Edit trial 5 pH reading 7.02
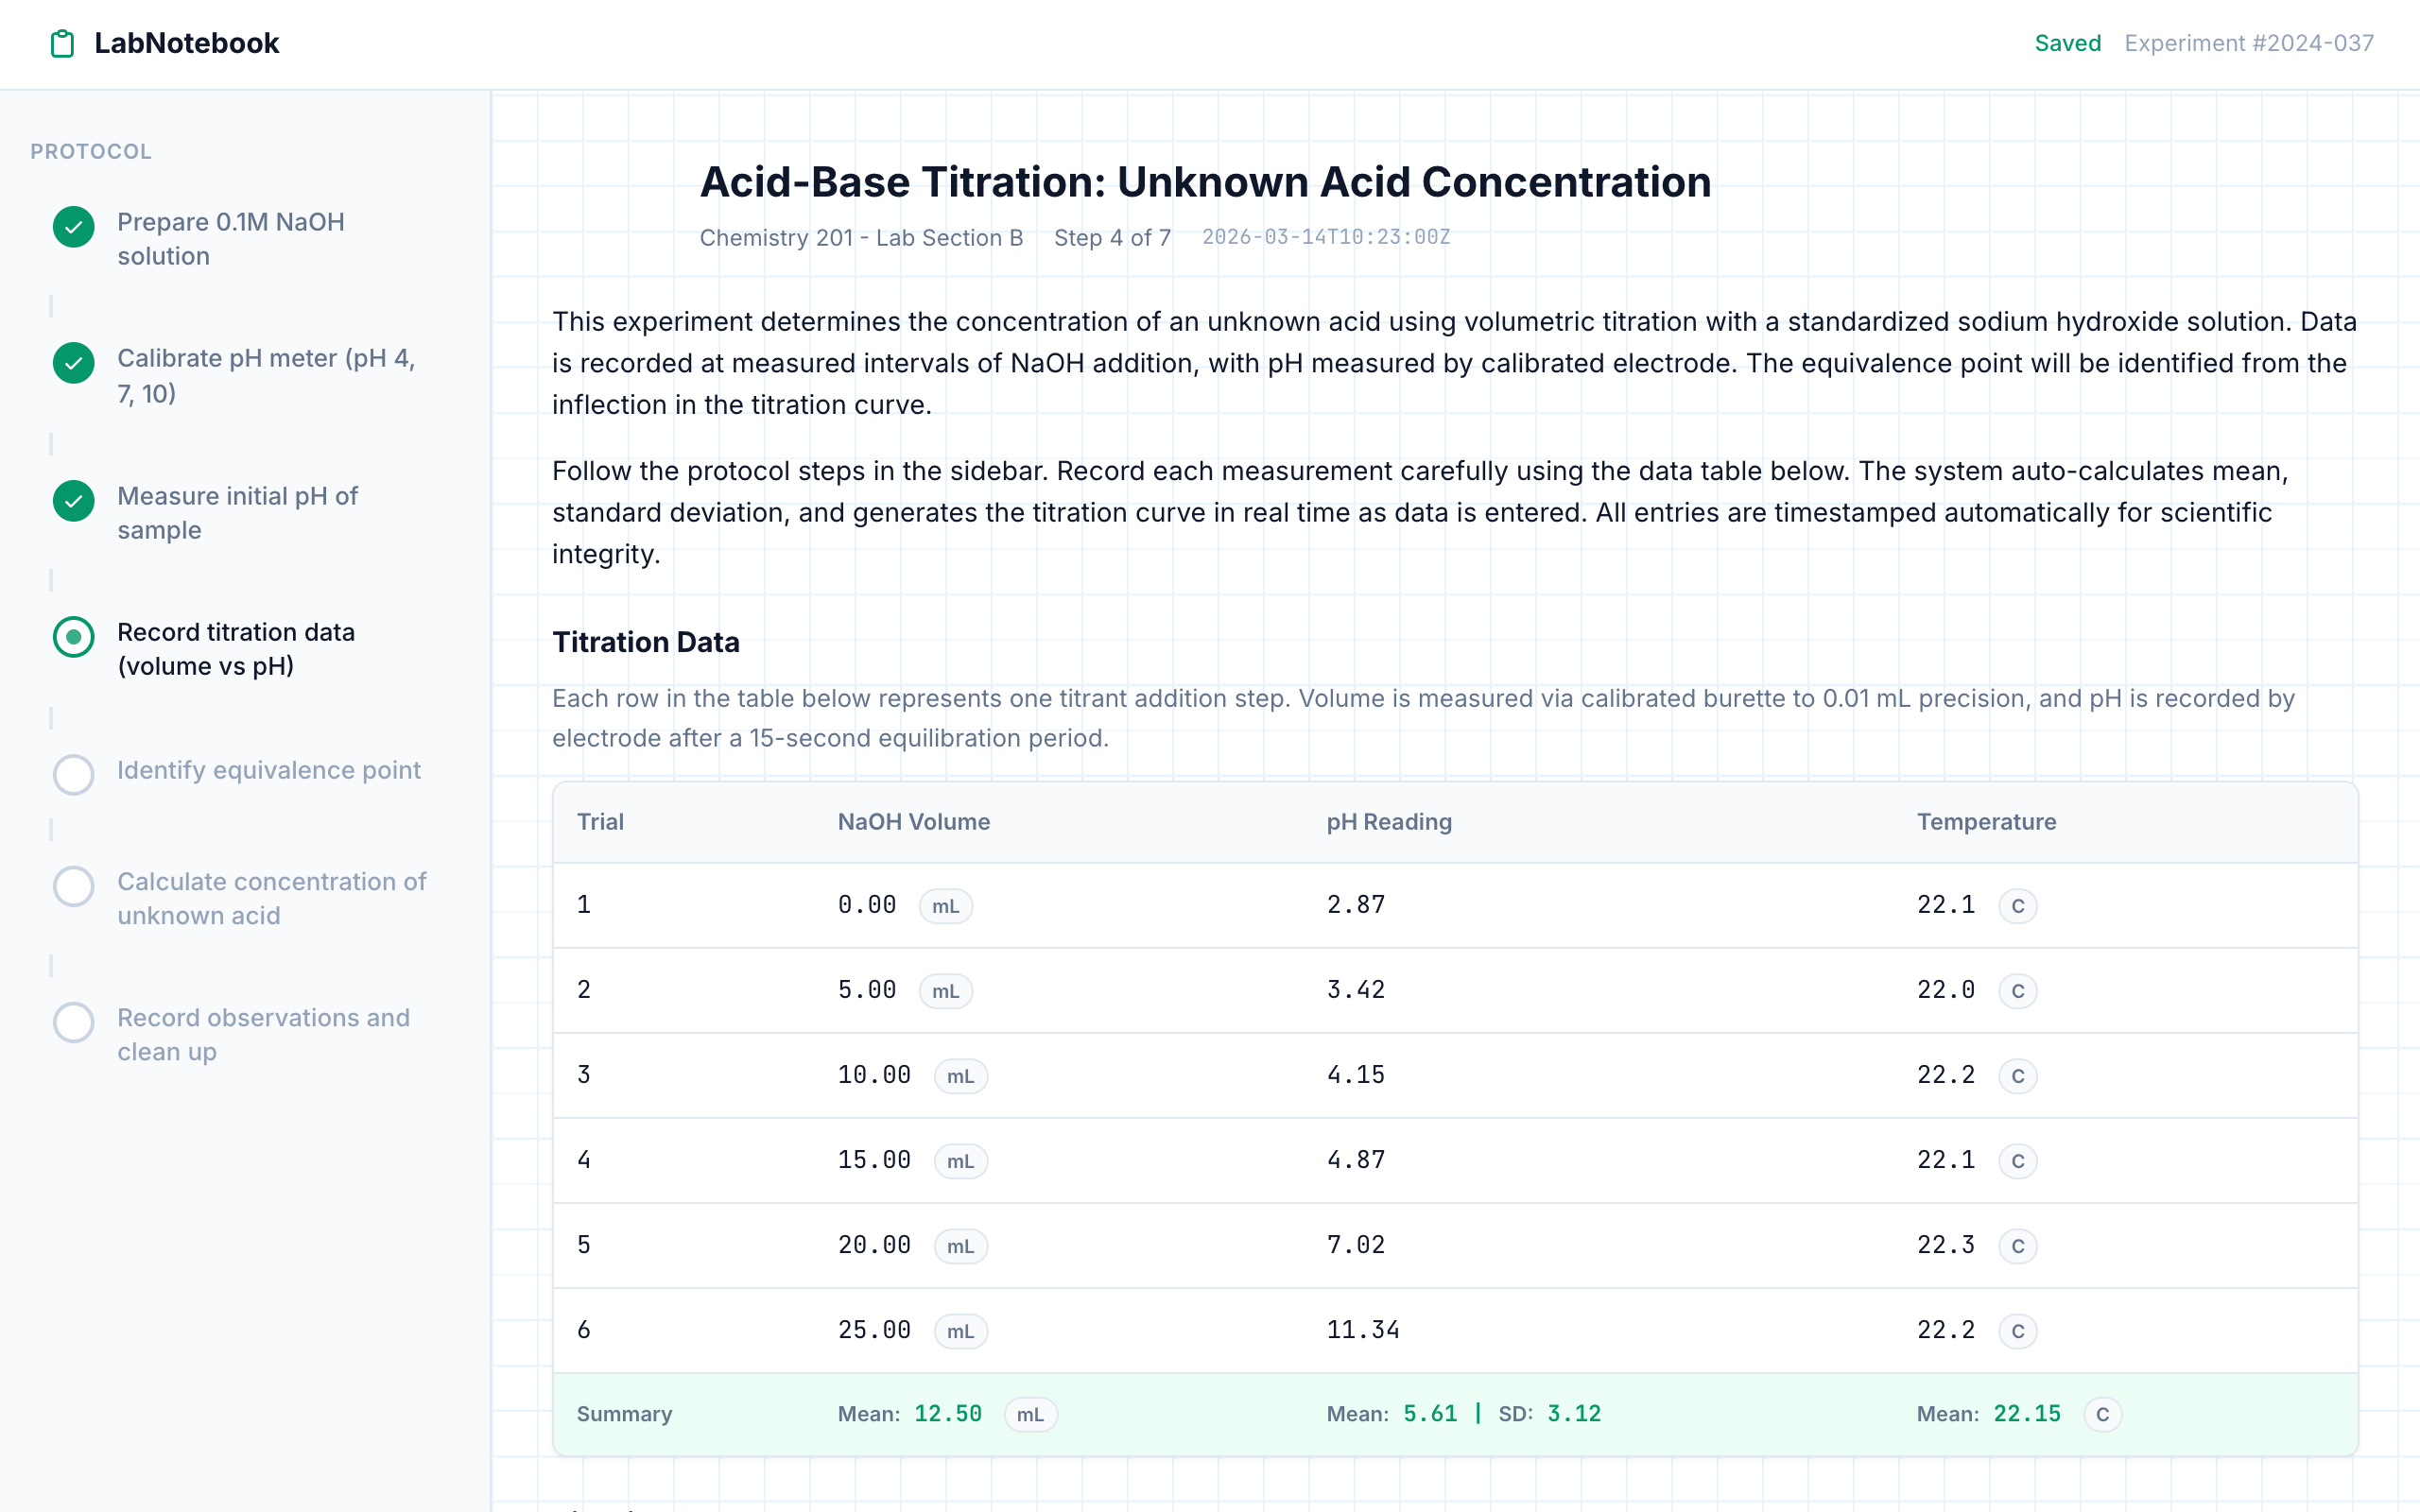This screenshot has width=2420, height=1512. click(x=1355, y=1245)
